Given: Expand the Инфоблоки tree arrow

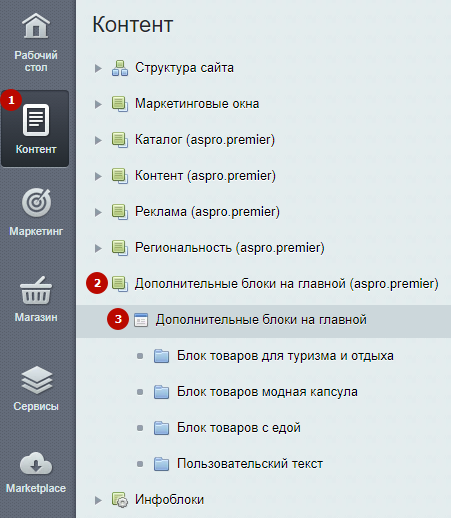Looking at the screenshot, I should coord(98,500).
